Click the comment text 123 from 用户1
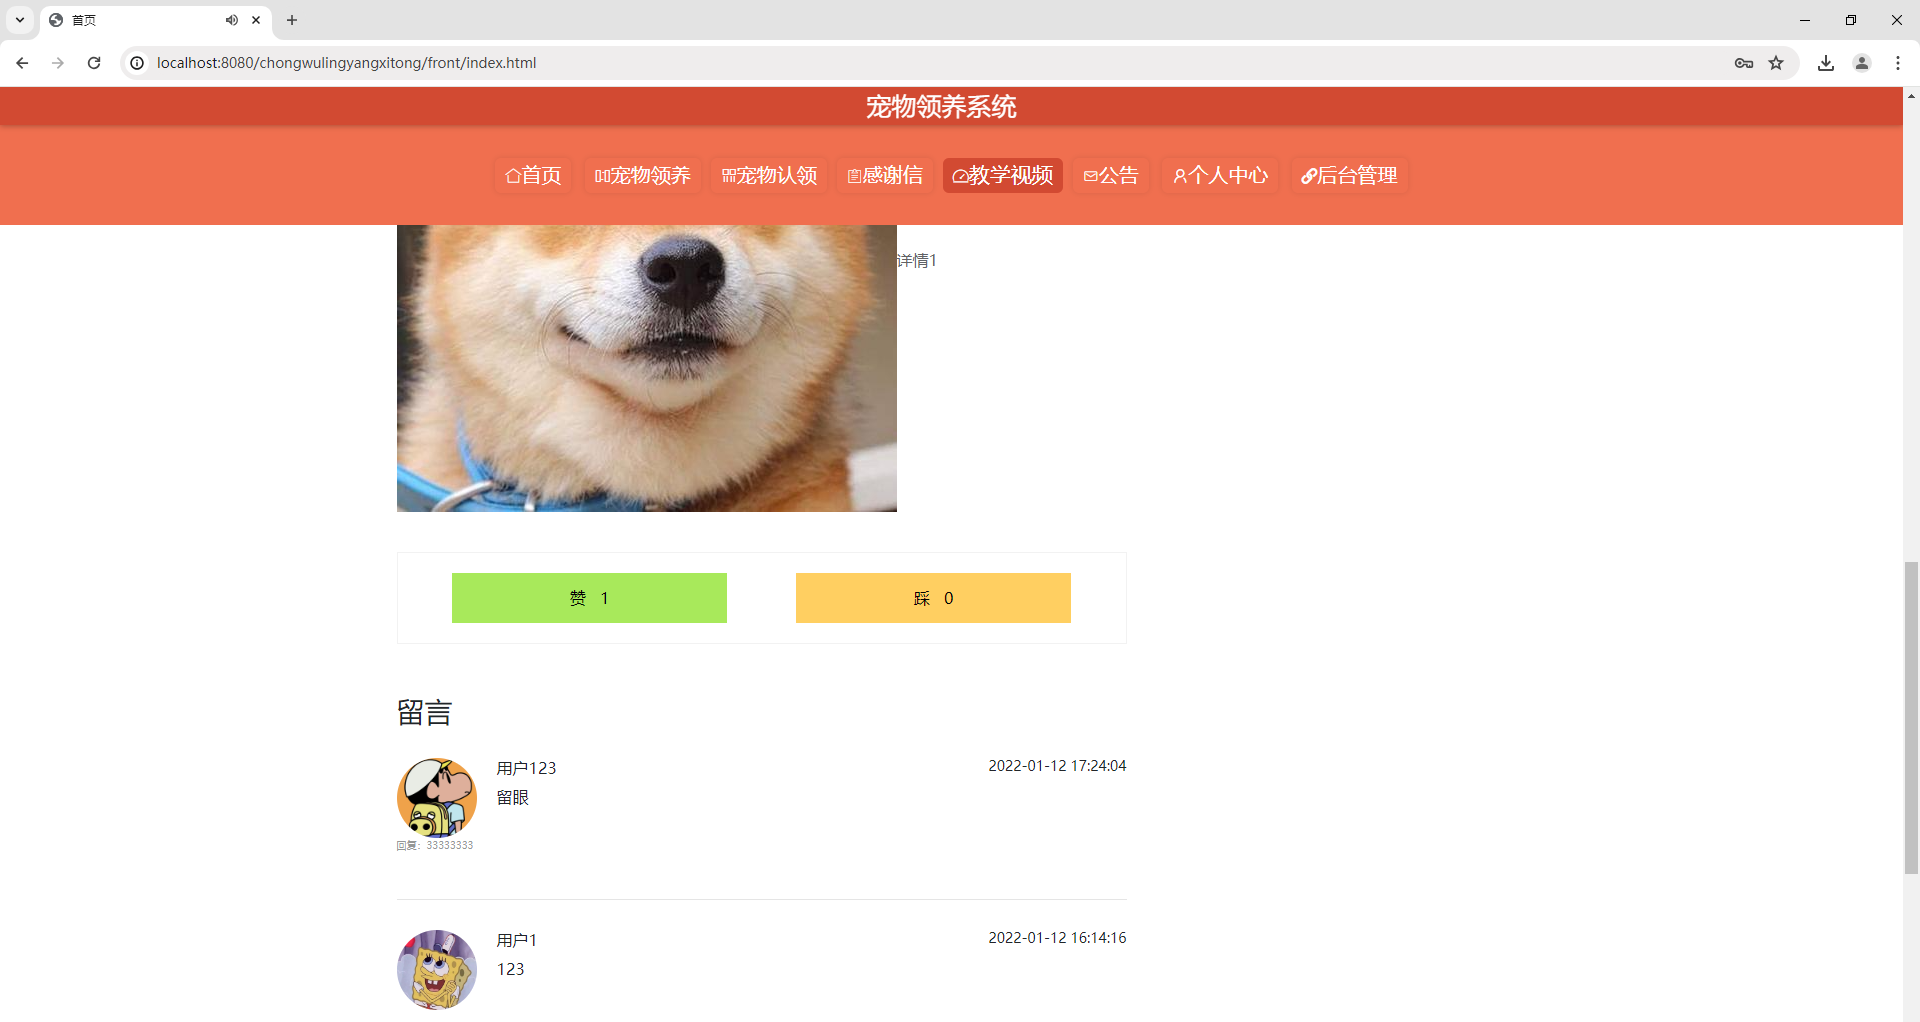 pos(511,969)
